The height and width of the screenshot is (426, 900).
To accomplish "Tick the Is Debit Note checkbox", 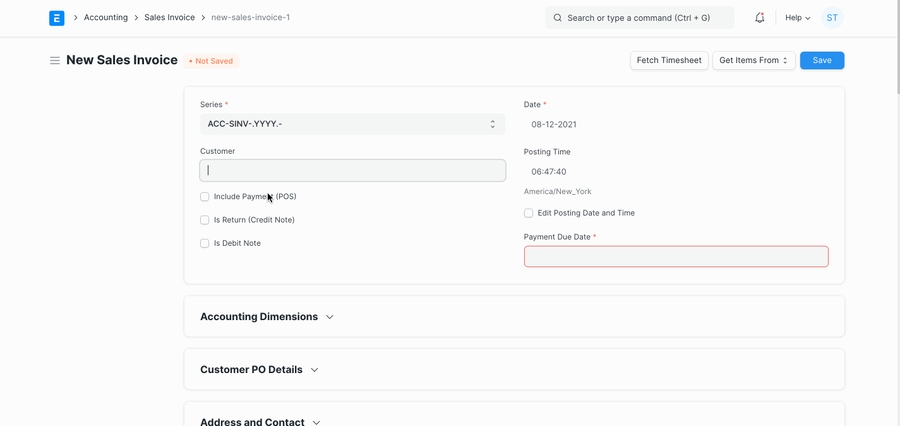I will click(x=205, y=243).
